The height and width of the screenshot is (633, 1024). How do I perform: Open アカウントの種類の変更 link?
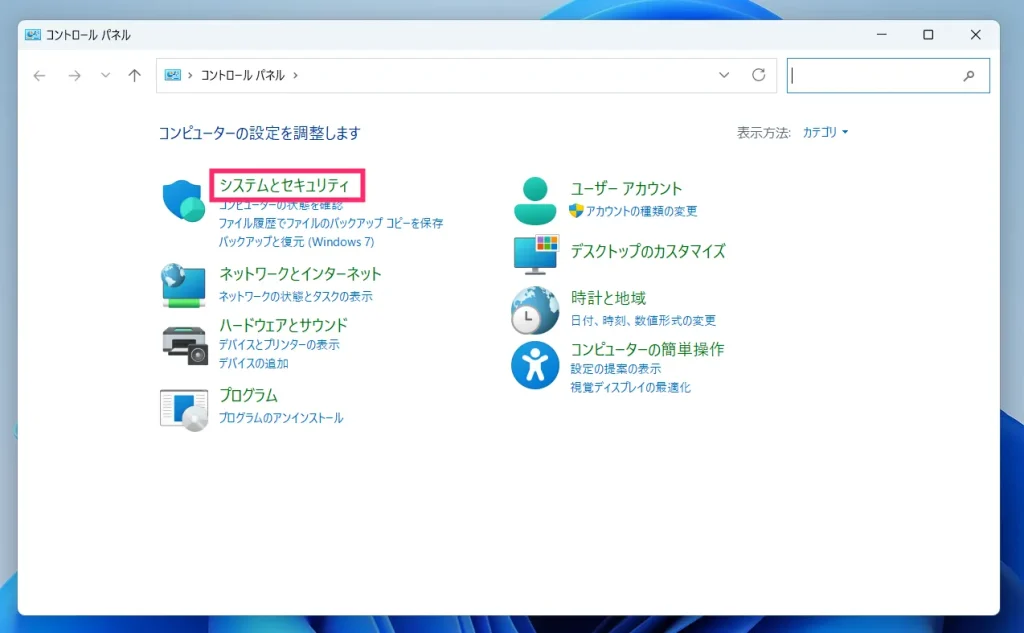(641, 211)
